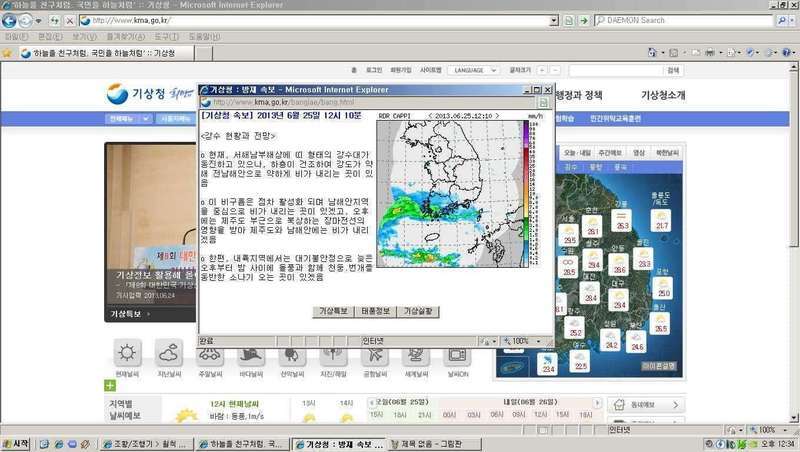The height and width of the screenshot is (452, 800).
Task: Click the 아이콘설명 button on weather map
Action: tap(659, 366)
